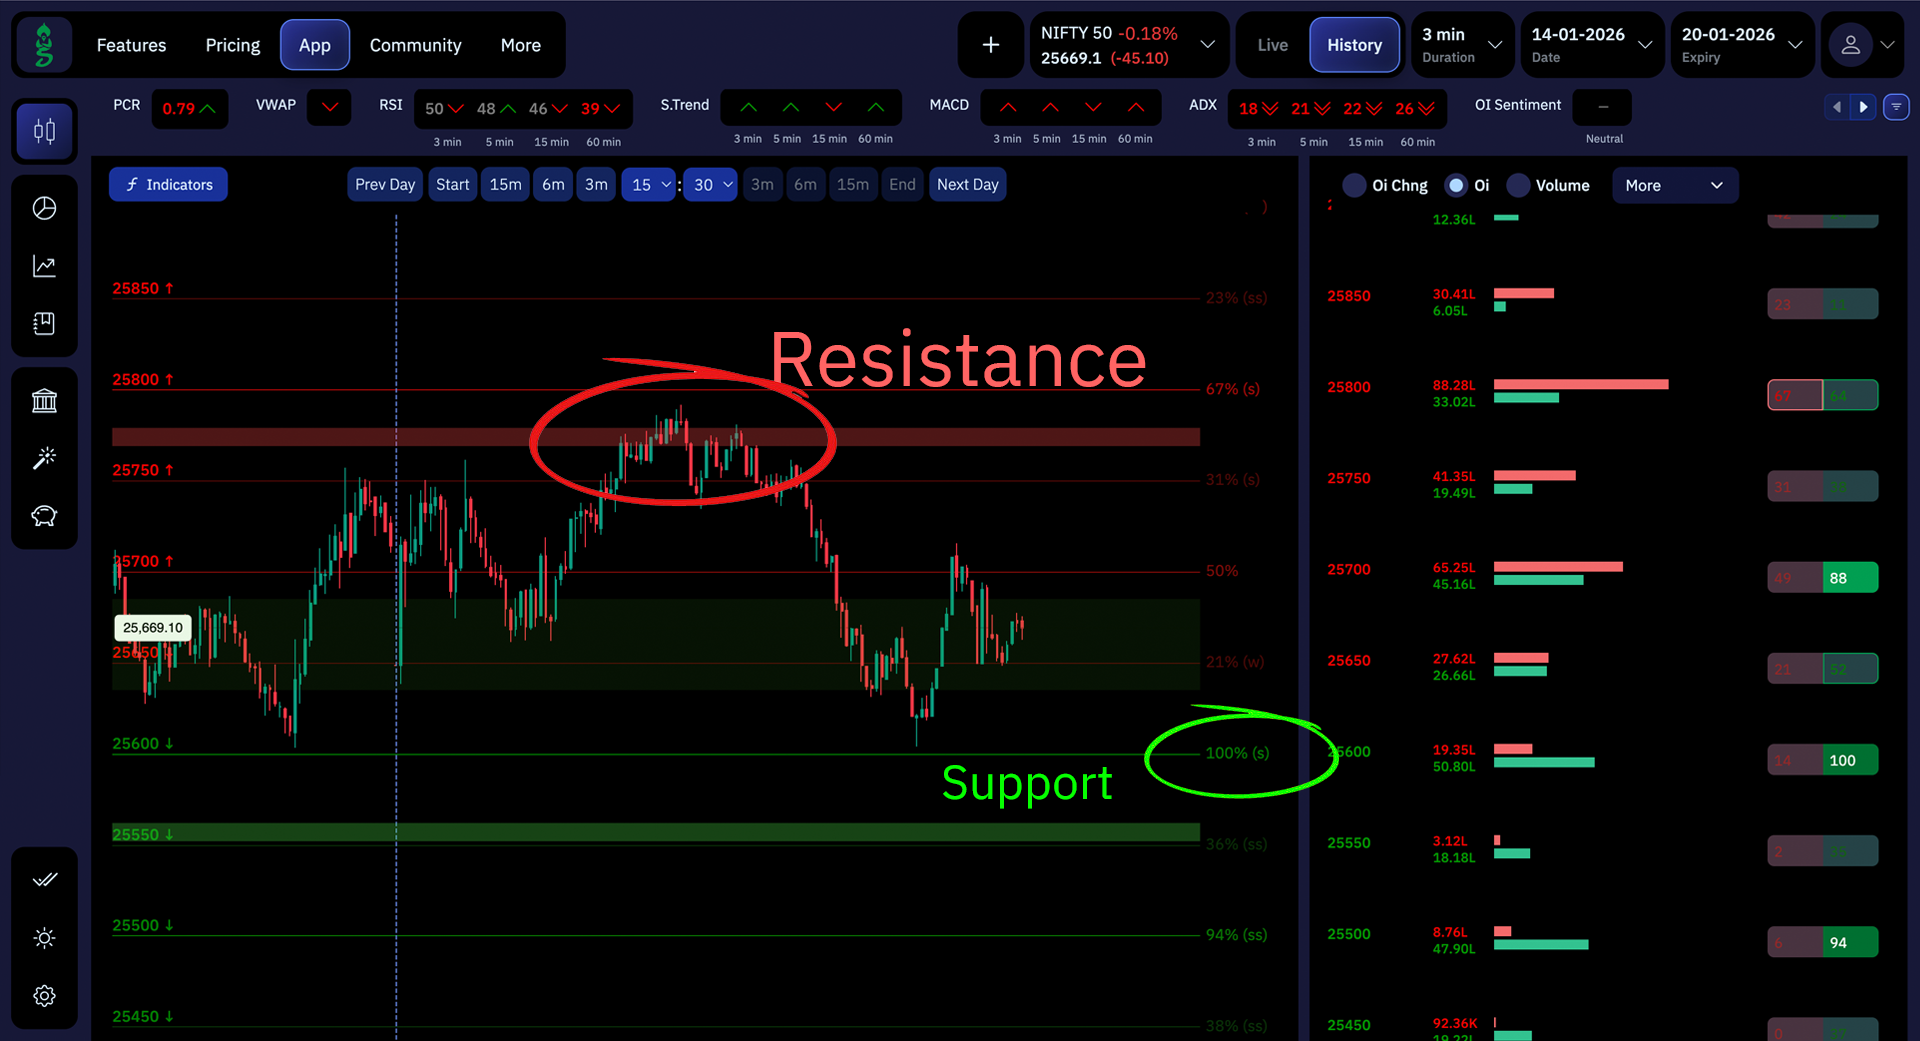The width and height of the screenshot is (1920, 1041).
Task: Toggle the sun brightness theme icon
Action: (44, 938)
